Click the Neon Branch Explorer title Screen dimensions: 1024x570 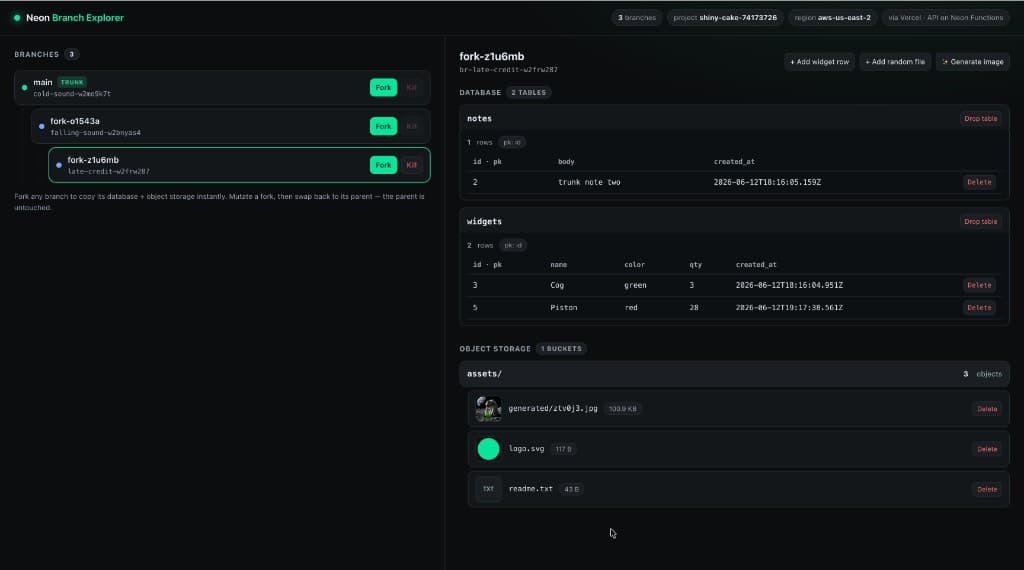(74, 18)
